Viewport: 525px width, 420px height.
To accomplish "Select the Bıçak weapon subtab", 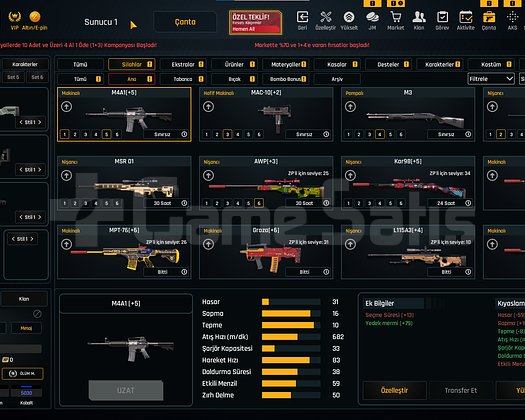I will (x=234, y=79).
